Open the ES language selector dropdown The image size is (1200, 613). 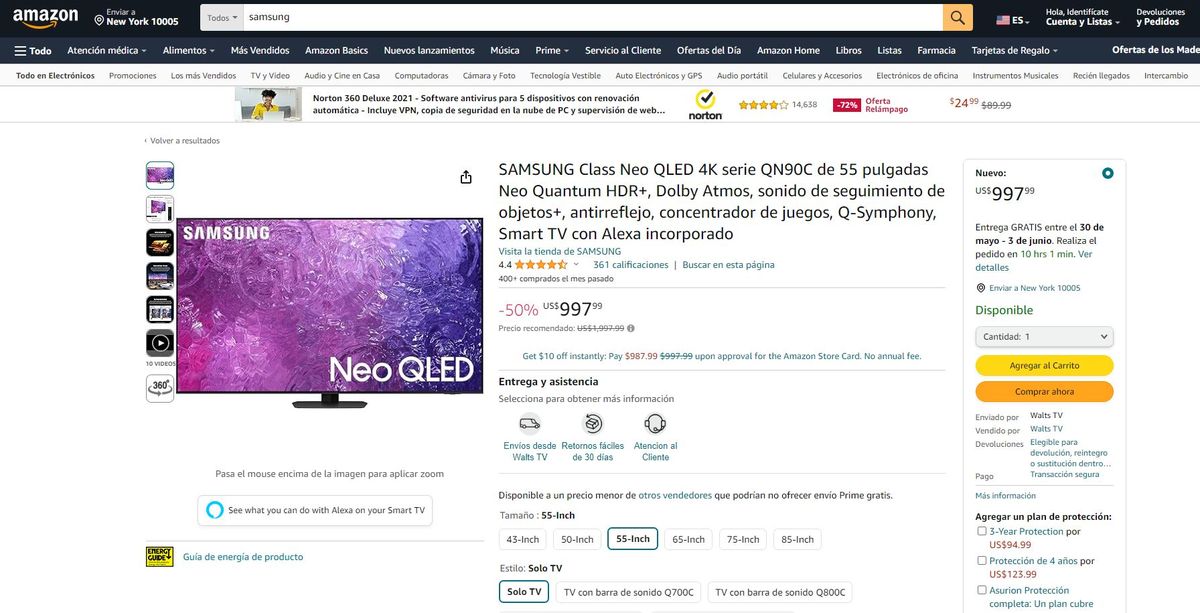pos(1013,20)
